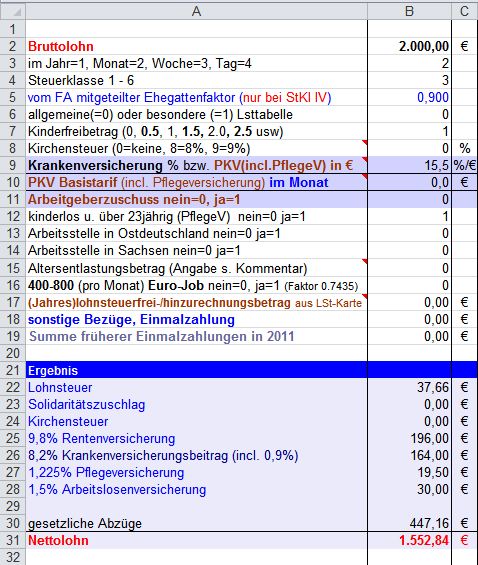Select the Steuerklasse value cell
The width and height of the screenshot is (478, 565).
(409, 80)
